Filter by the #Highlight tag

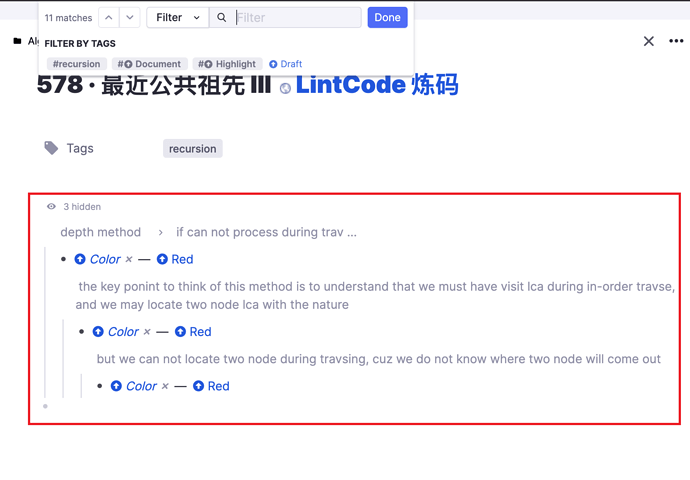[227, 64]
